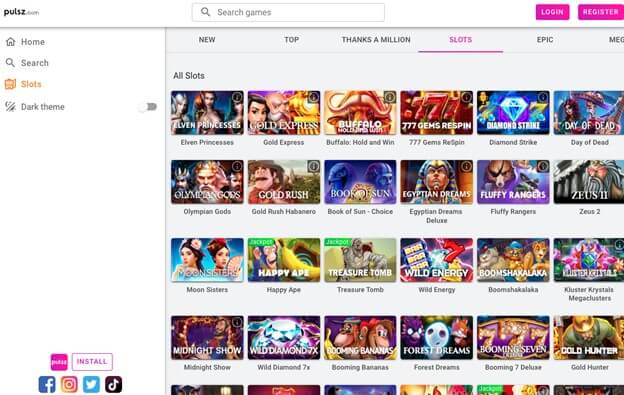The image size is (624, 395).
Task: Open Wild Diamond 7x thumbnail
Action: pyautogui.click(x=284, y=338)
